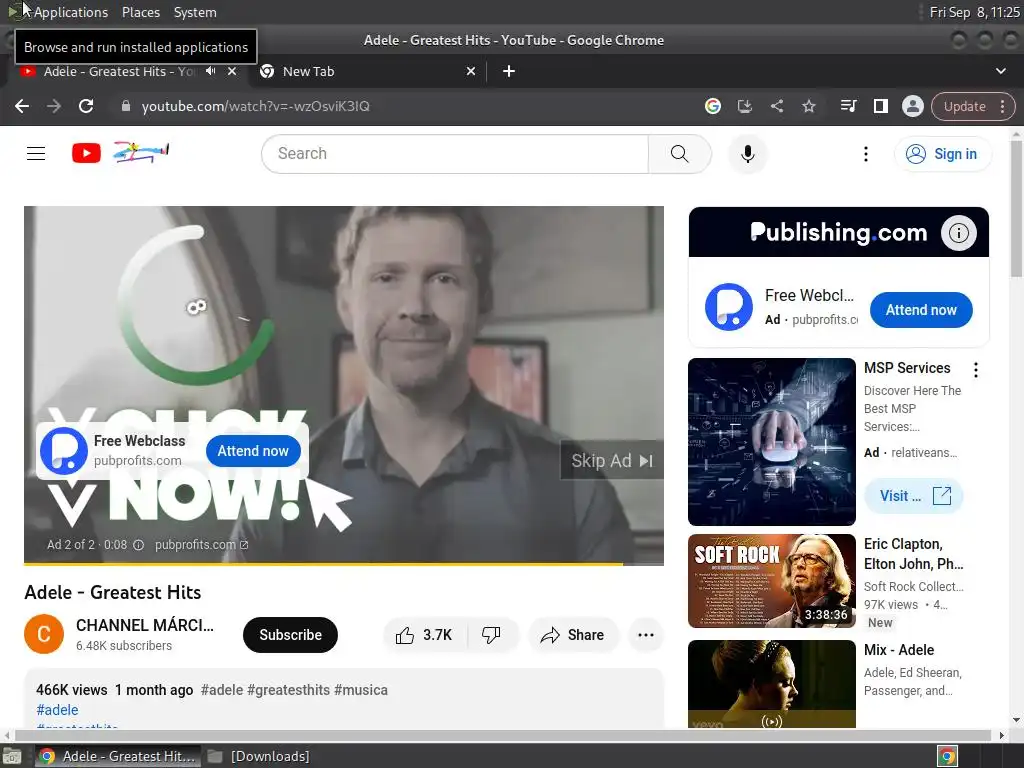The image size is (1024, 768).
Task: Open the Applications menu
Action: [71, 12]
